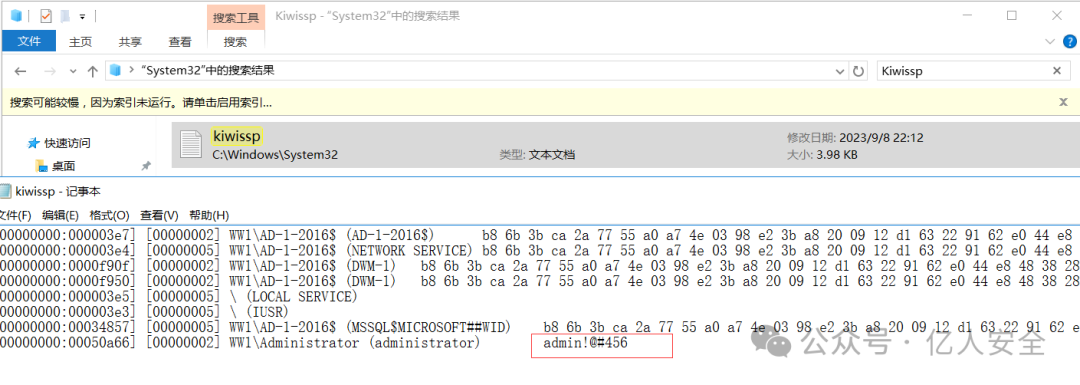Image resolution: width=1080 pixels, height=385 pixels.
Task: Maximize the Explorer window
Action: pos(1012,15)
